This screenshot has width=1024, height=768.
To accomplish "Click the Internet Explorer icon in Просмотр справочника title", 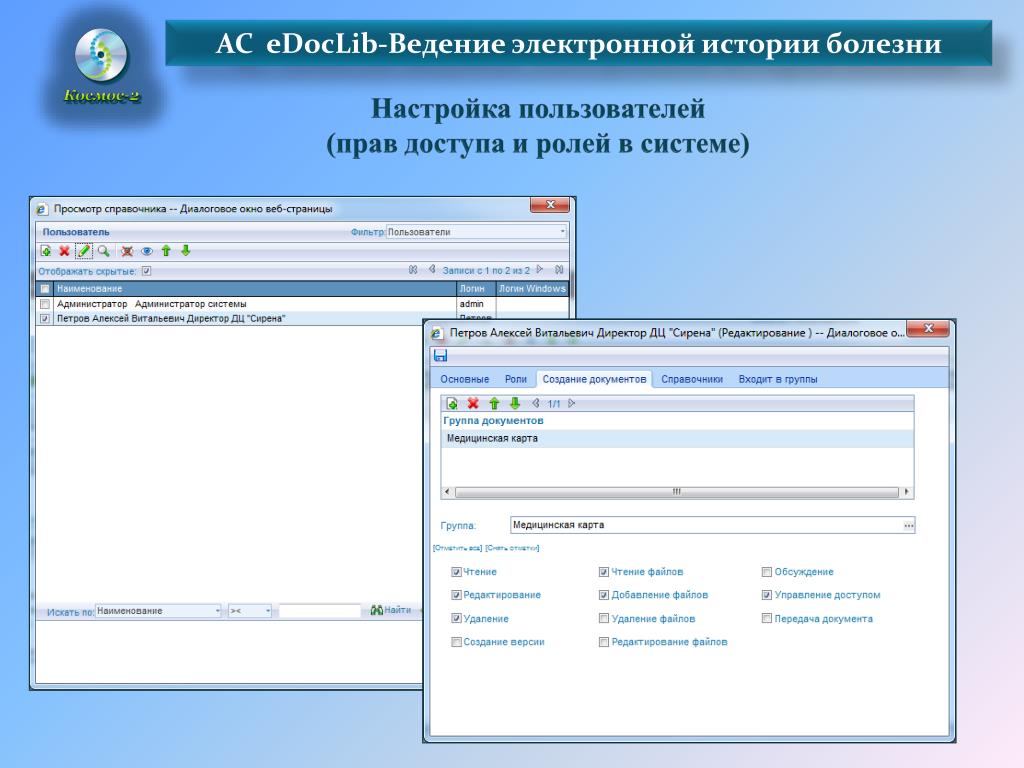I will point(42,209).
